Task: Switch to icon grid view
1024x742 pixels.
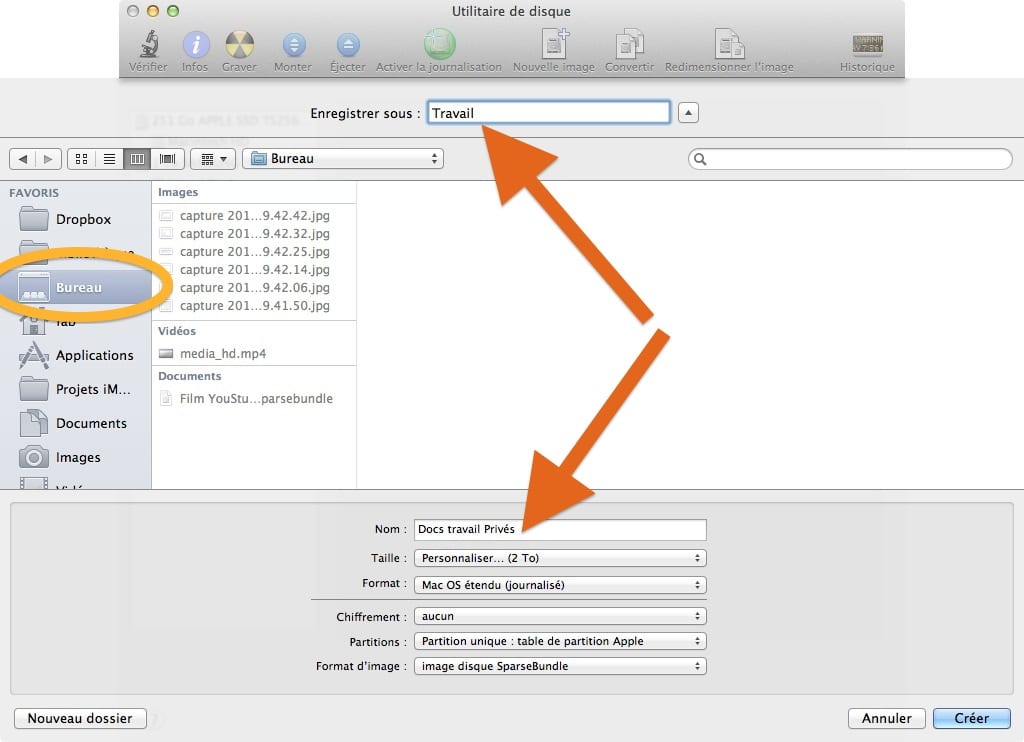Action: tap(82, 159)
